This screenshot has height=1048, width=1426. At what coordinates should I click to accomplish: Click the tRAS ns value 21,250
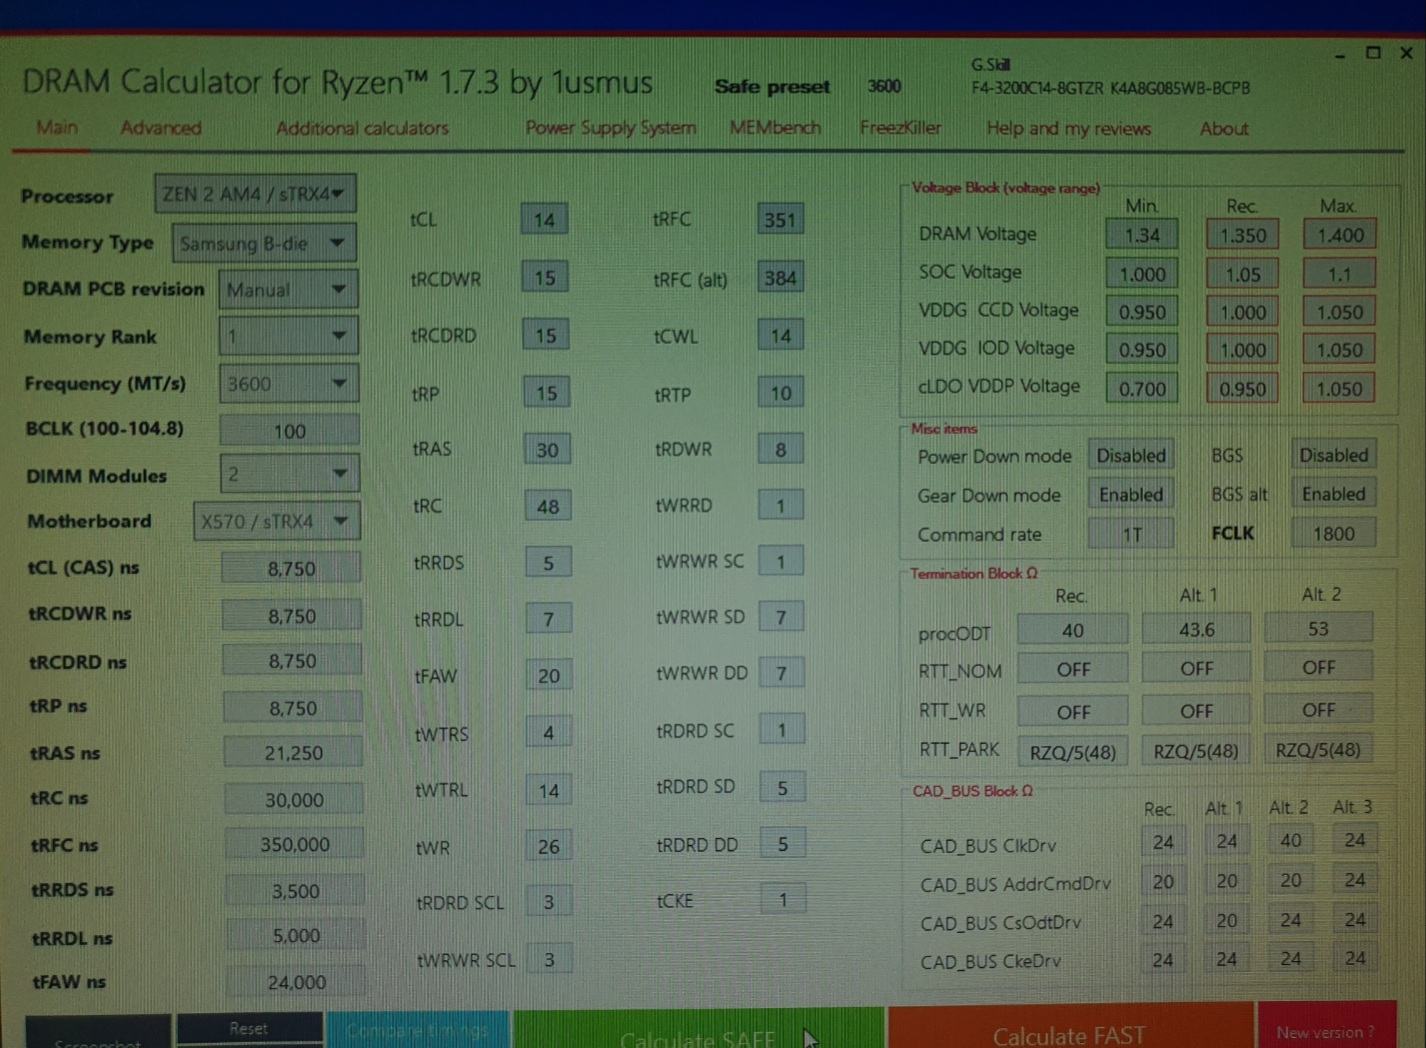293,752
